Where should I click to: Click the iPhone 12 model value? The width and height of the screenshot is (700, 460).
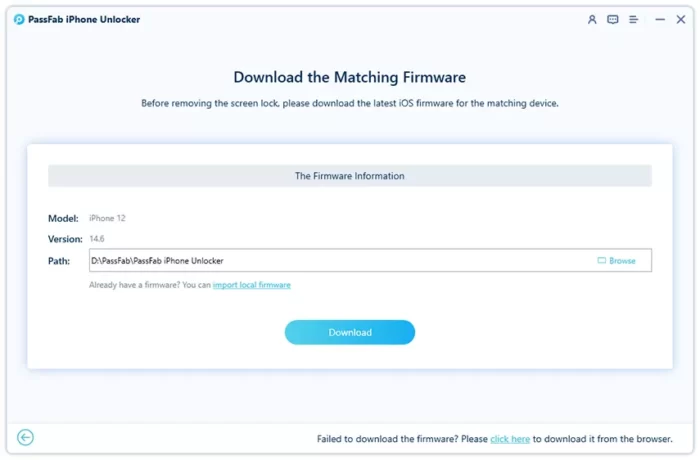click(107, 218)
